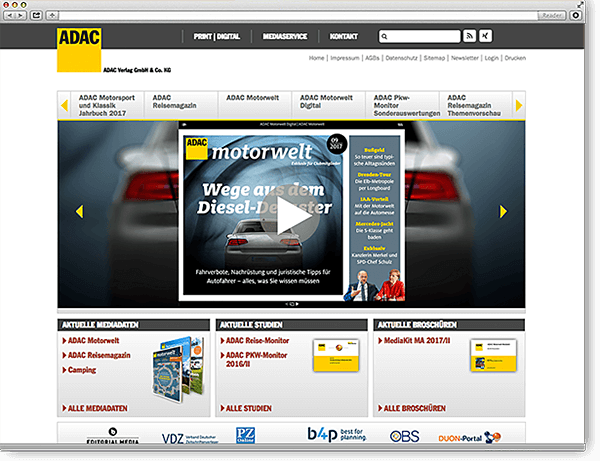
Task: Select the ADAC Motorwelt Digital tab
Action: click(328, 105)
